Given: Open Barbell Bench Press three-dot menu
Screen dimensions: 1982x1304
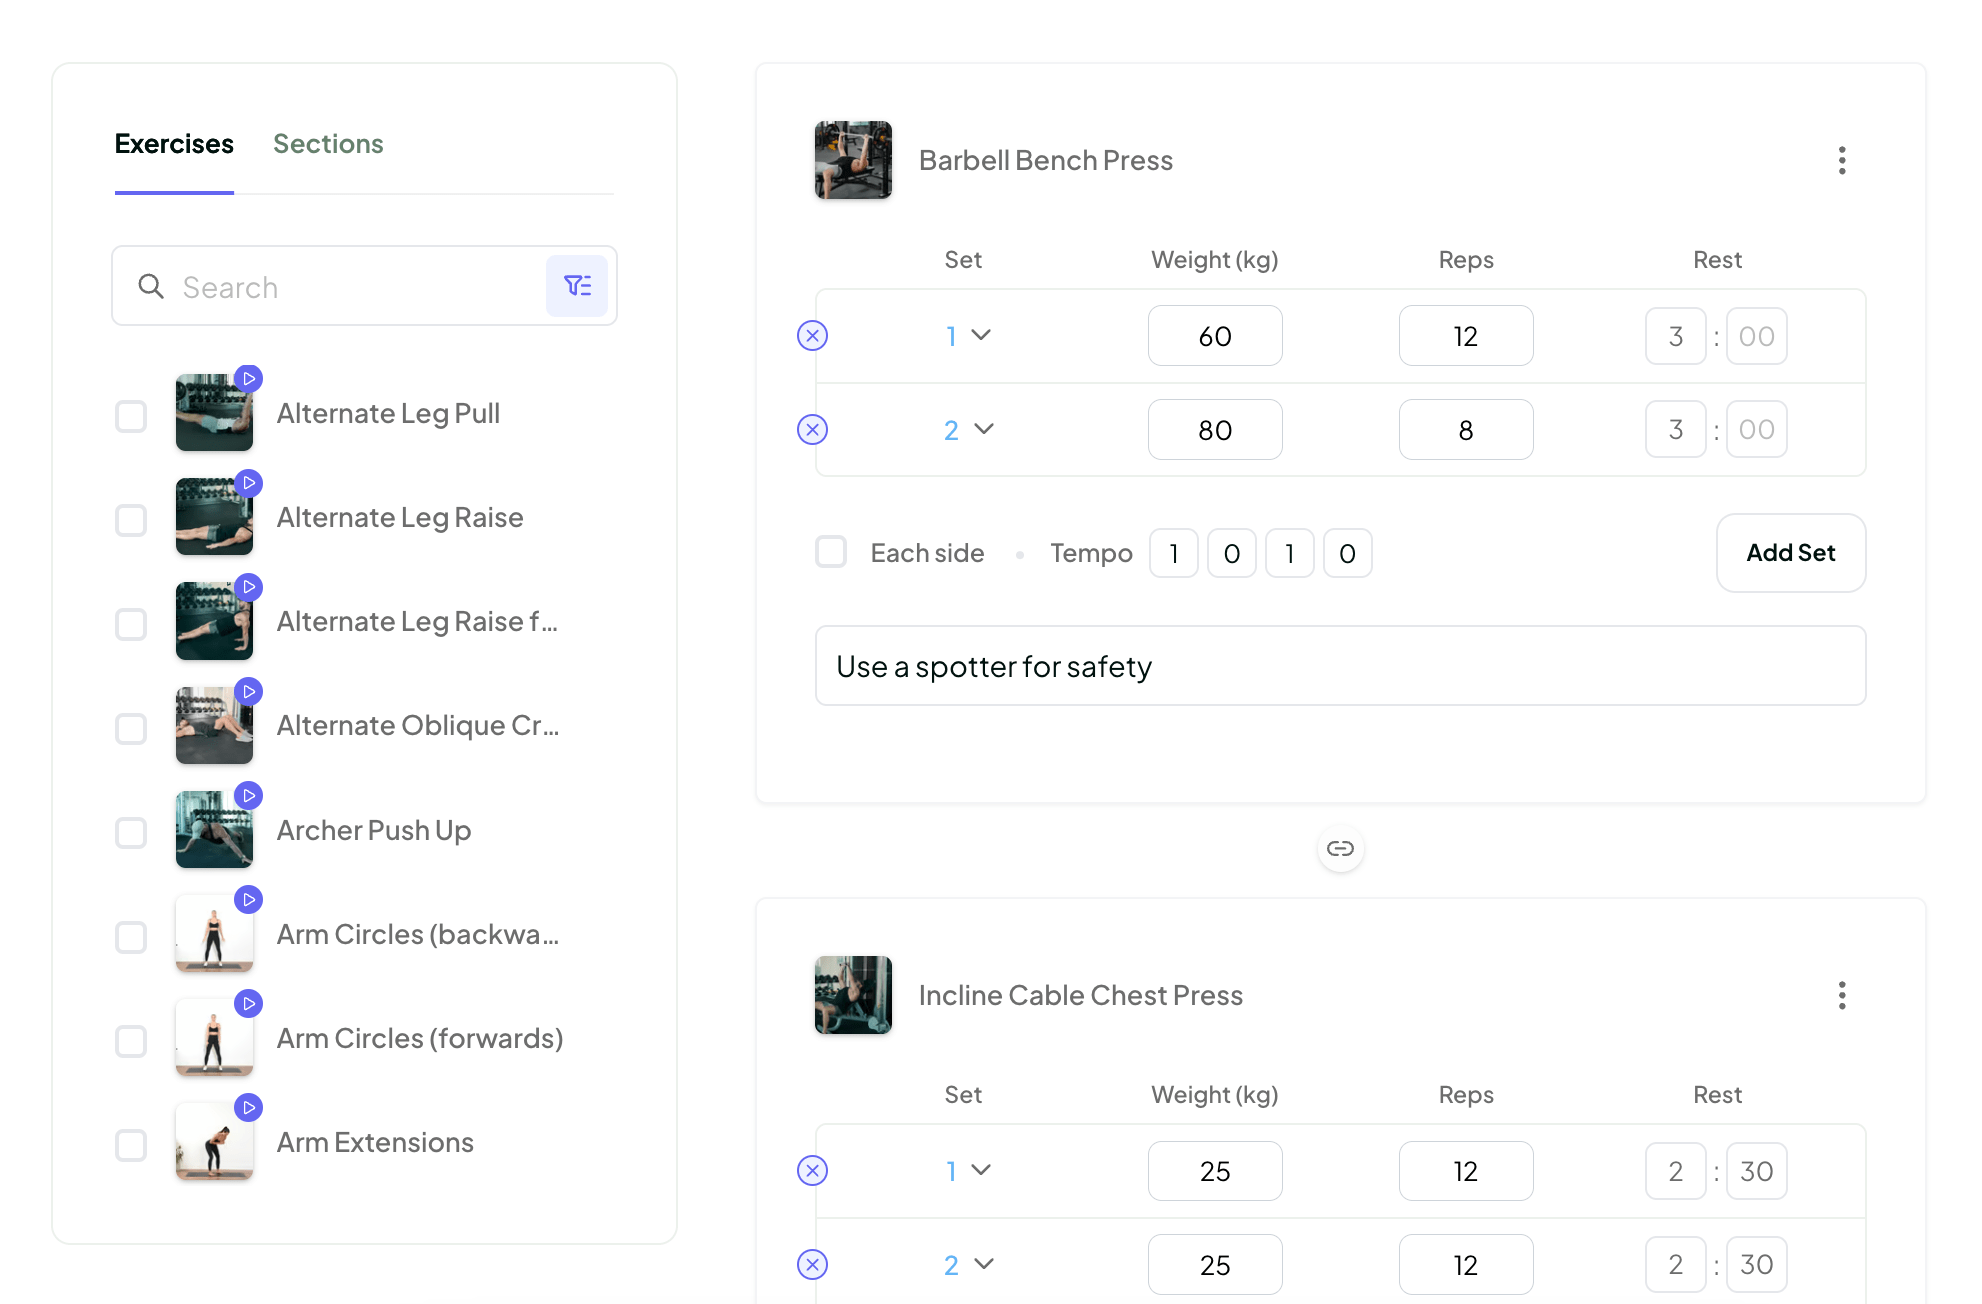Looking at the screenshot, I should [1841, 160].
